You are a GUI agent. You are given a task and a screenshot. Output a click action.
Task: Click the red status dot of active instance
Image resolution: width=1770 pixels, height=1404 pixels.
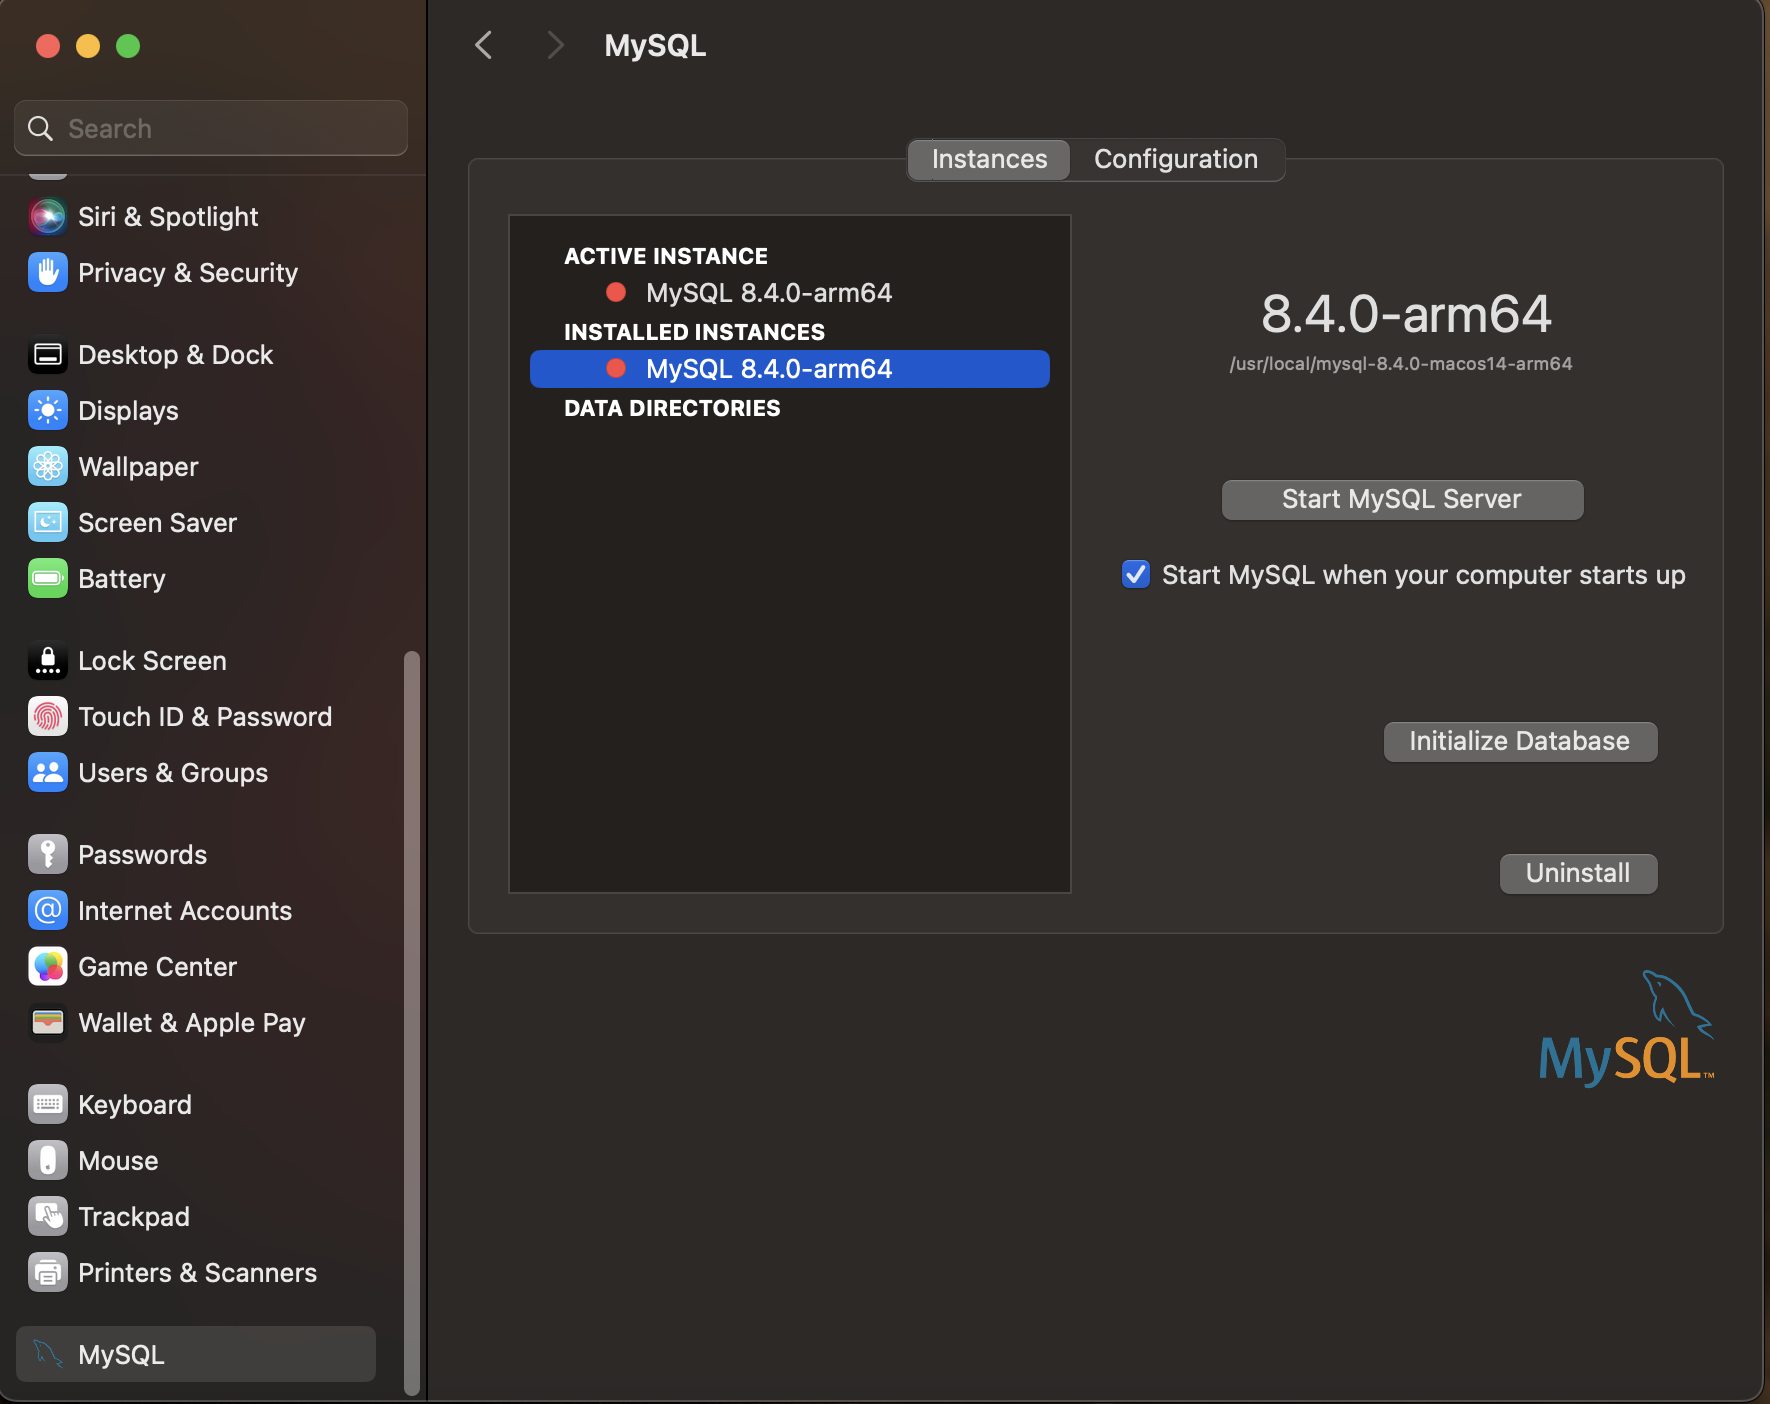[616, 292]
